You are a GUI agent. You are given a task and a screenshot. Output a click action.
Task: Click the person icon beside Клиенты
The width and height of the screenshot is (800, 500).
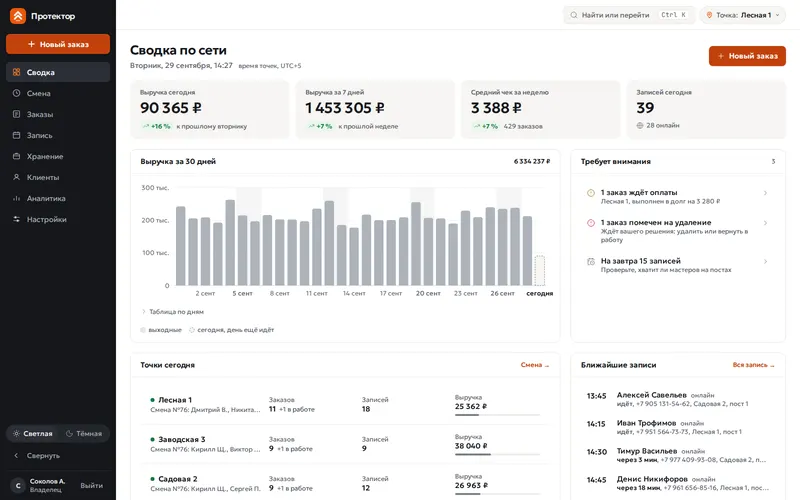(16, 177)
